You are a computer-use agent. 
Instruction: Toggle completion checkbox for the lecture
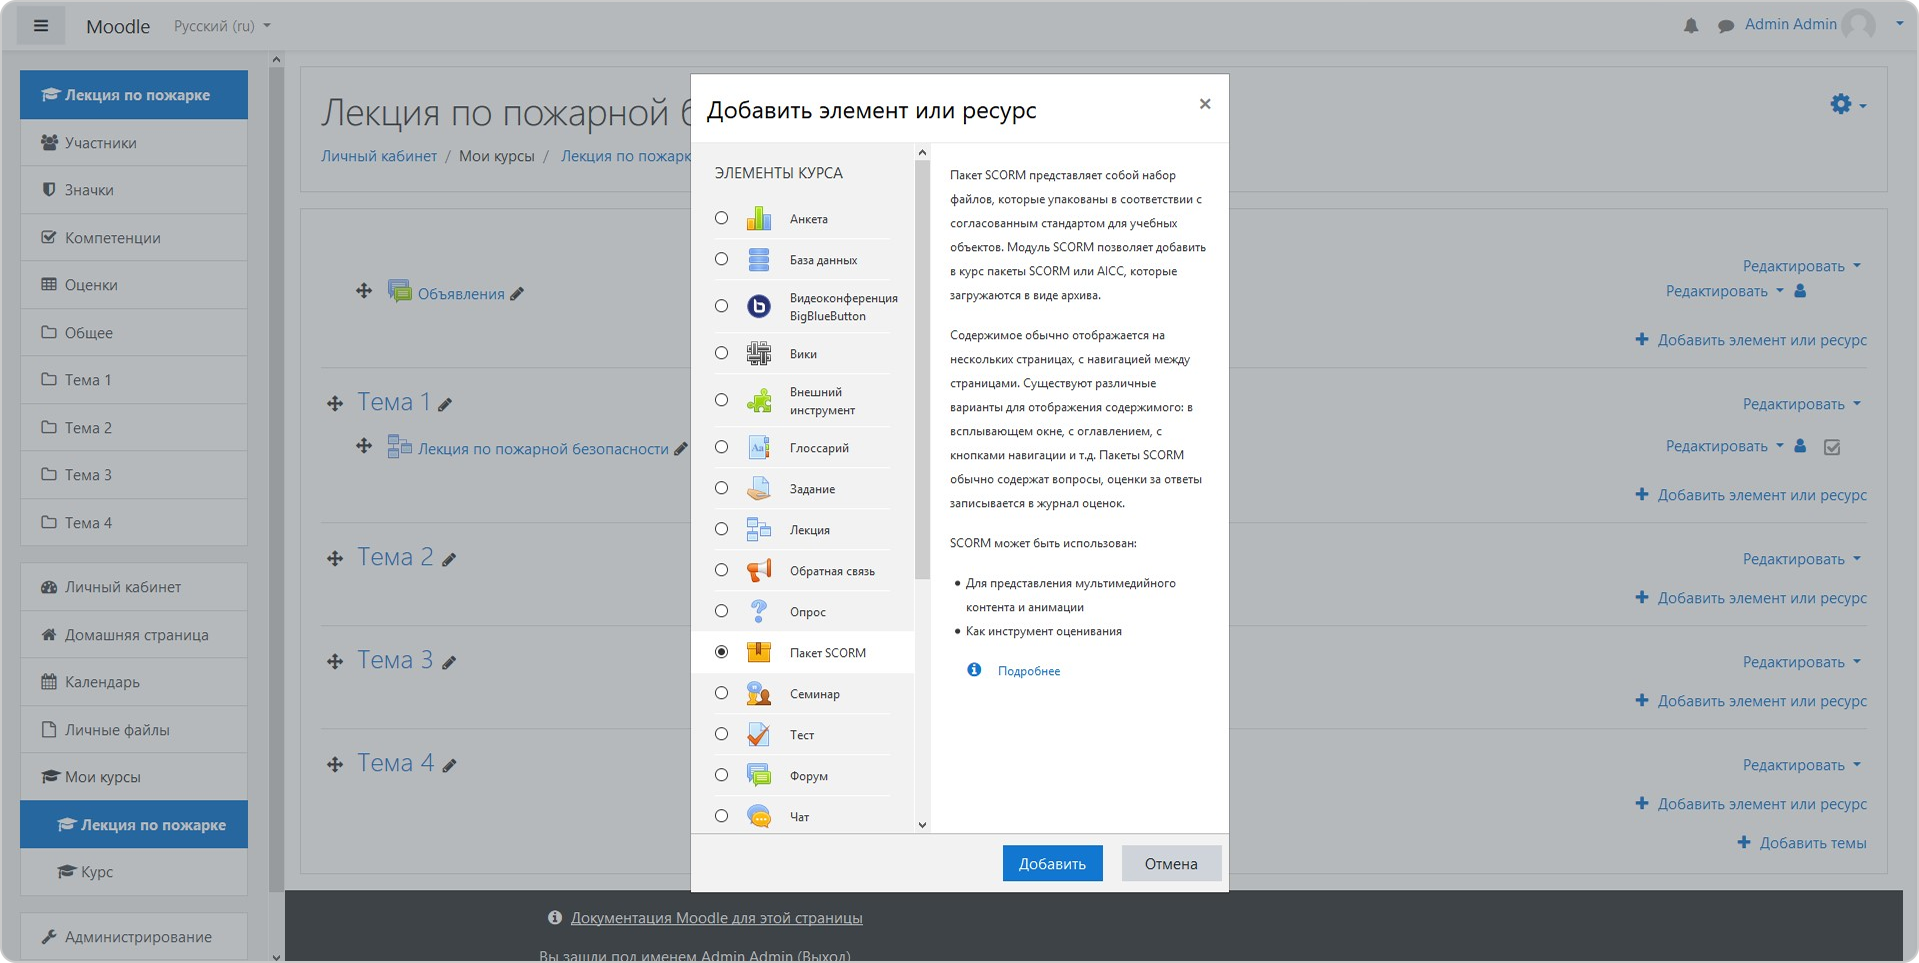tap(1832, 447)
